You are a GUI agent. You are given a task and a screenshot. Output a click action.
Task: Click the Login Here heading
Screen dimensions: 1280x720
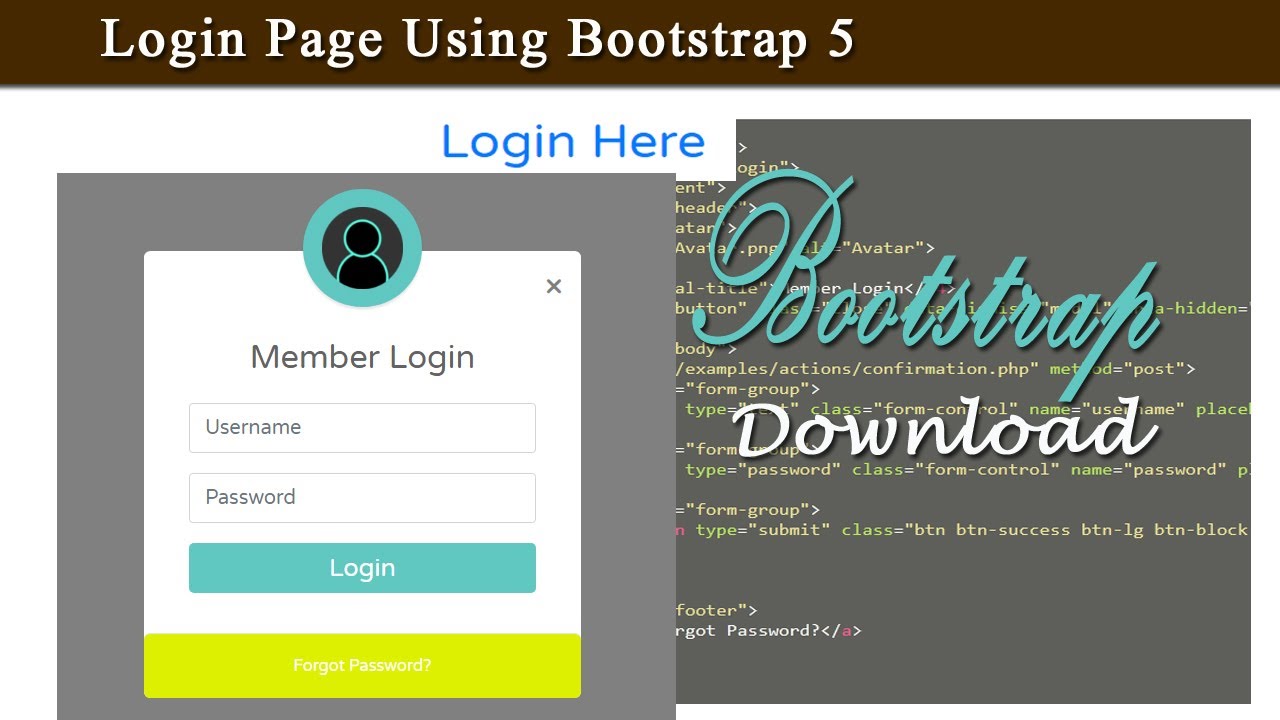573,142
